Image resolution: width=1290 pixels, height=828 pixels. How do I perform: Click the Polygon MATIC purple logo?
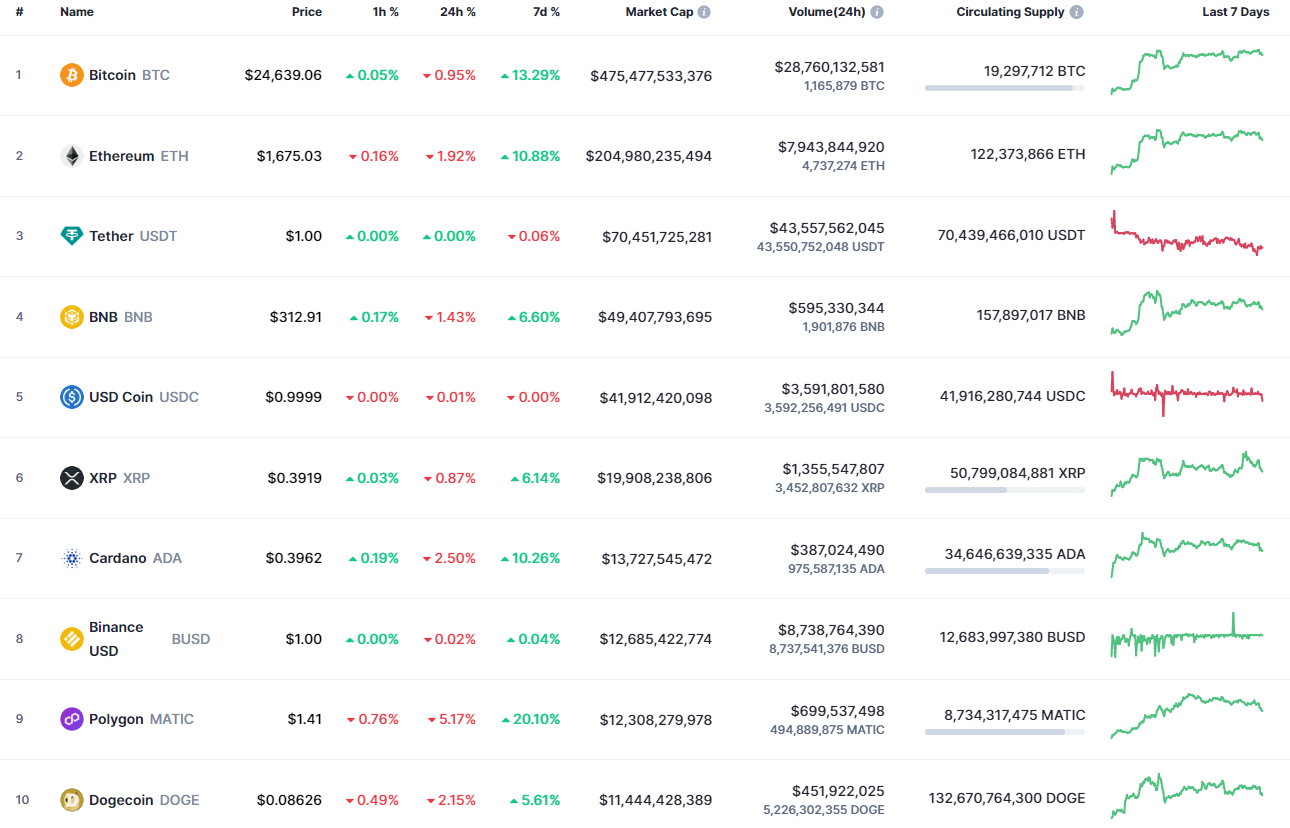point(70,719)
